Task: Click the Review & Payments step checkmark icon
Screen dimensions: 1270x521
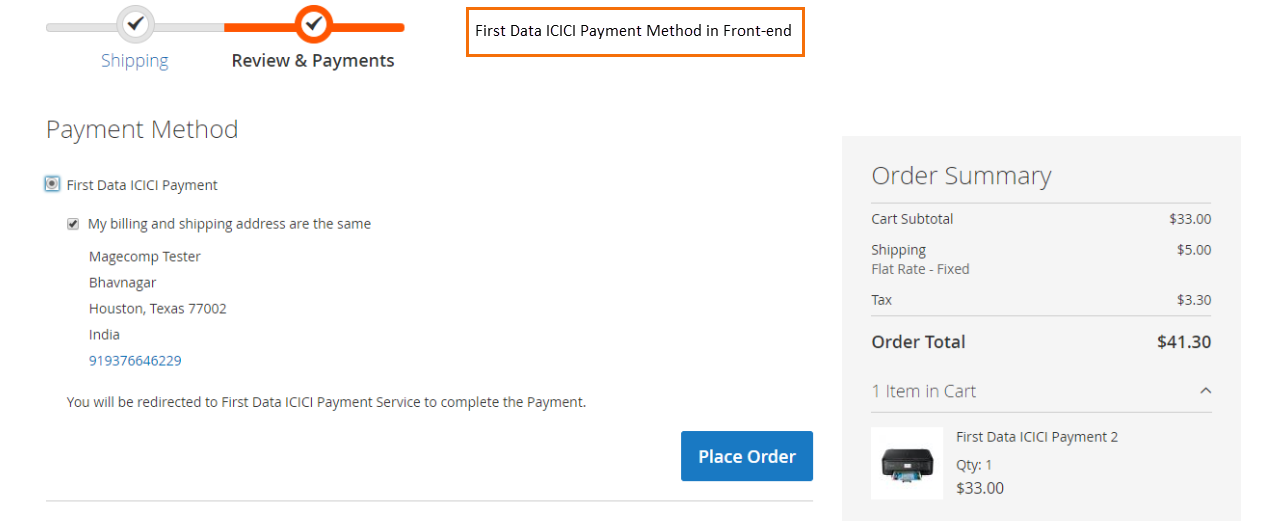Action: click(314, 23)
